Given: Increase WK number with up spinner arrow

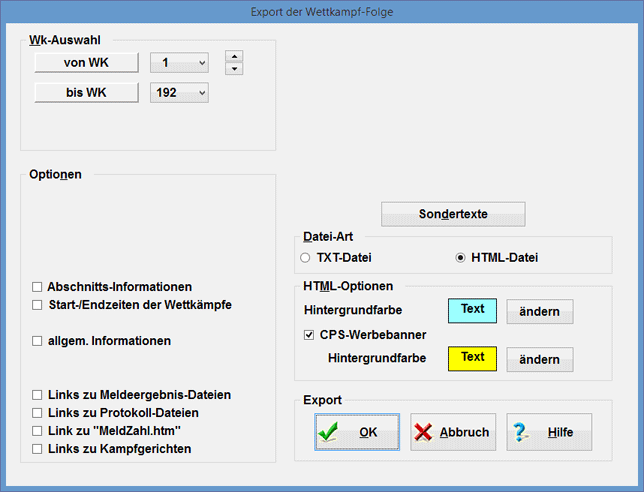Looking at the screenshot, I should pyautogui.click(x=233, y=57).
